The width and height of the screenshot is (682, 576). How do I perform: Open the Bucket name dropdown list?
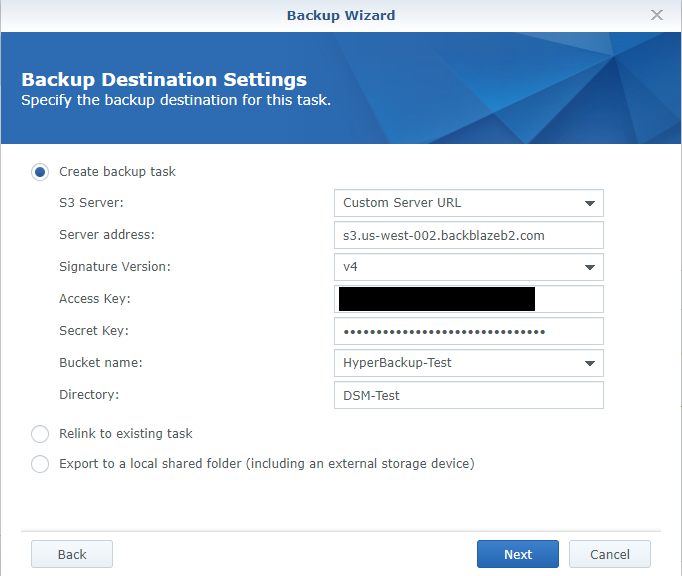590,363
